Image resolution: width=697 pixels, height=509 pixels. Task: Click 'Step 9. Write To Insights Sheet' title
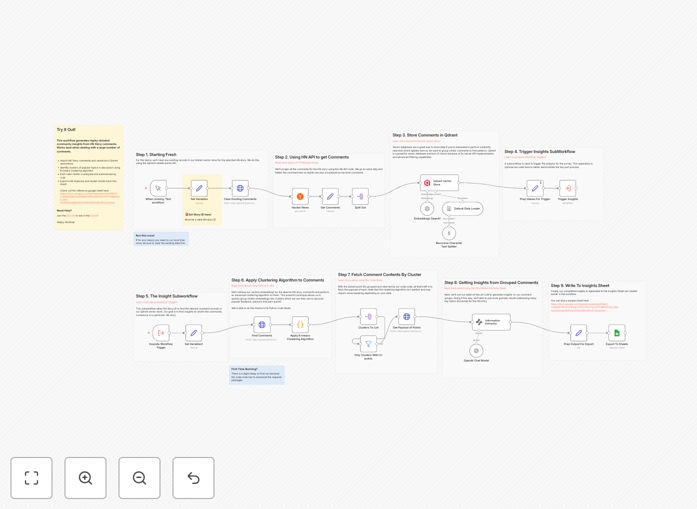[x=580, y=285]
